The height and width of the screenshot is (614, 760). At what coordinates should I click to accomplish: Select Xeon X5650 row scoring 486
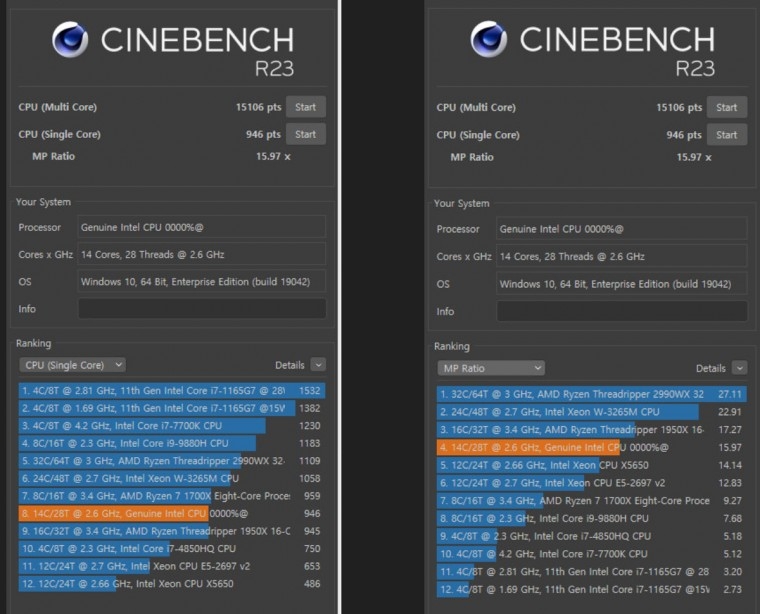(172, 583)
